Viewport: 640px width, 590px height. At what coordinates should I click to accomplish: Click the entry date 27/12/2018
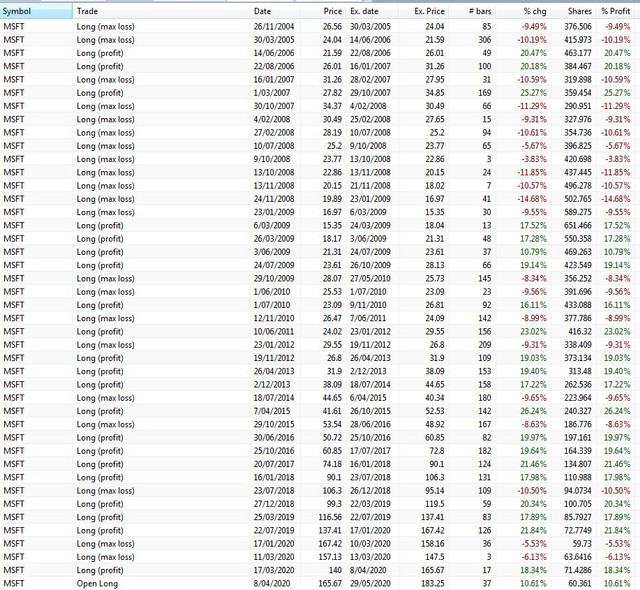tap(273, 504)
